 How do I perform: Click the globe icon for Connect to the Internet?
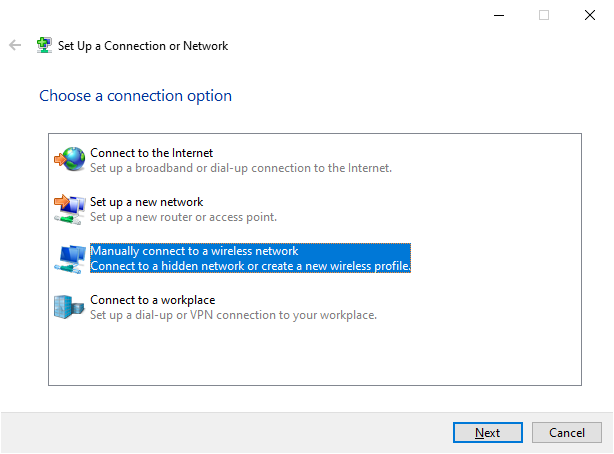coord(70,159)
